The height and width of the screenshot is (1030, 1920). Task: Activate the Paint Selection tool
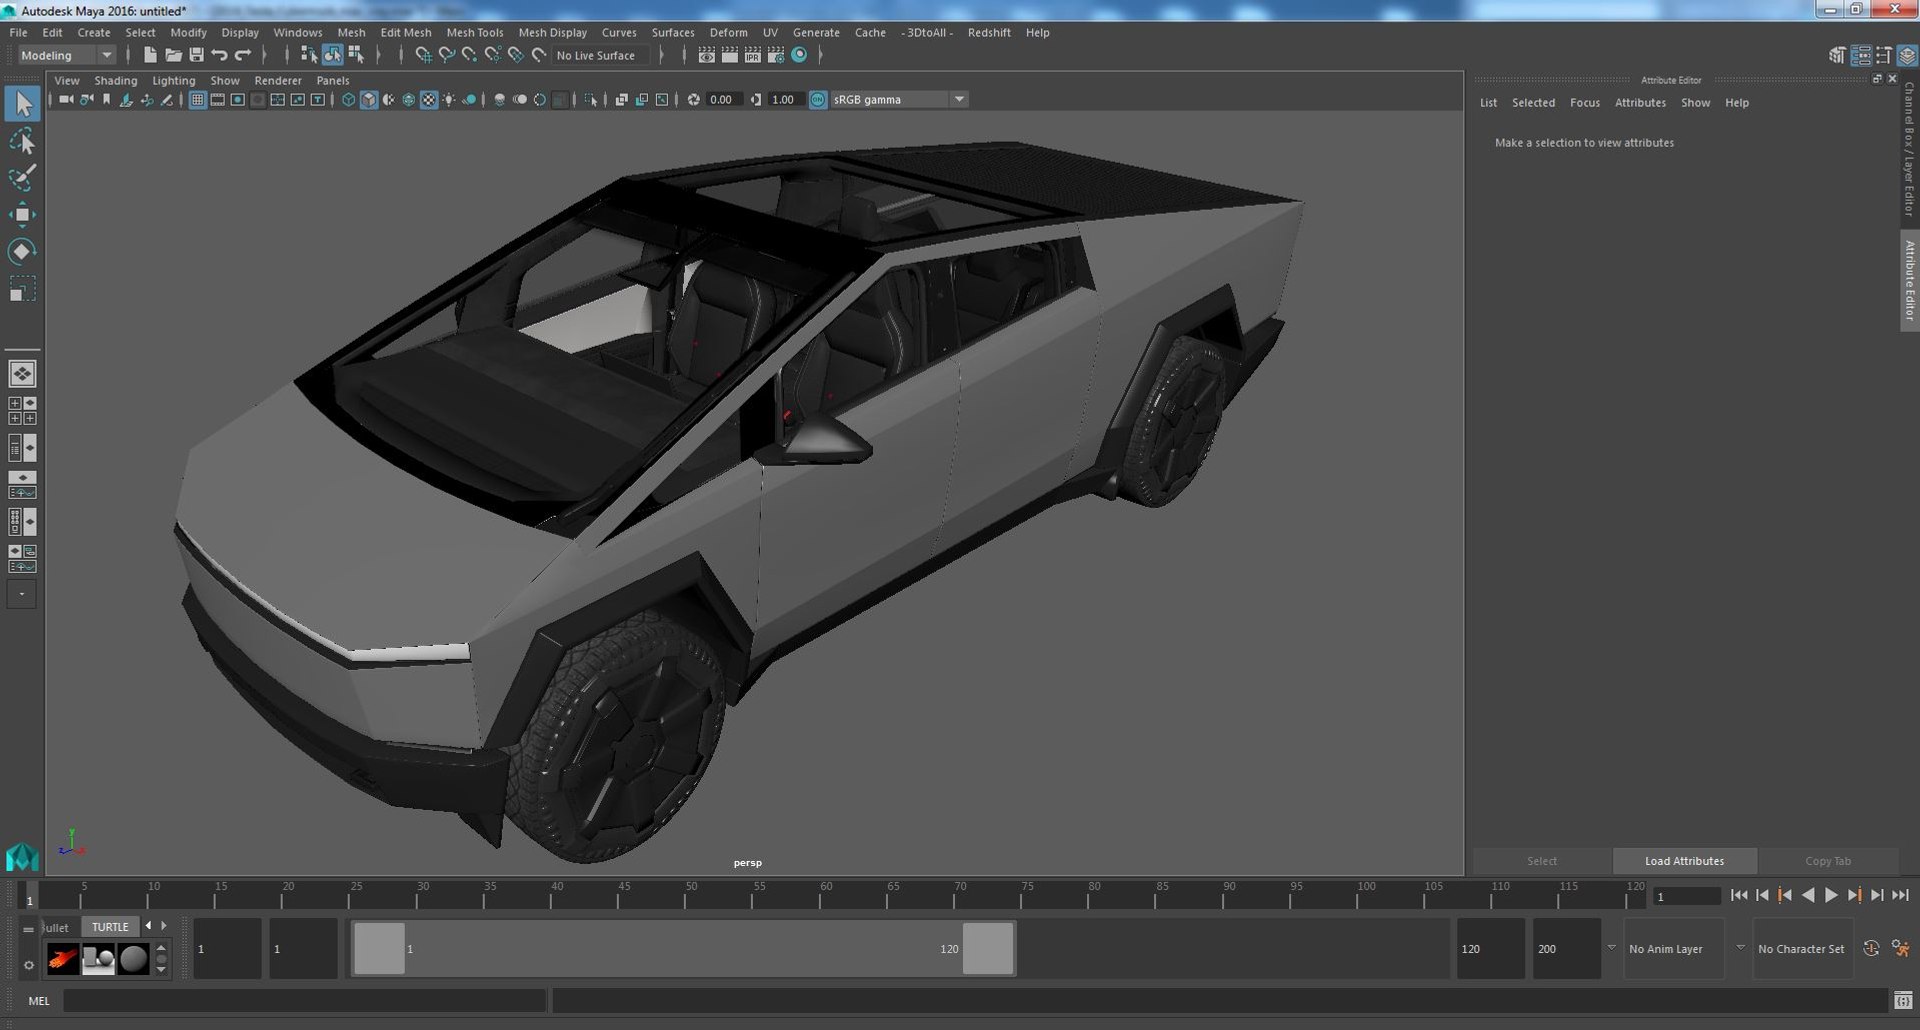point(22,178)
